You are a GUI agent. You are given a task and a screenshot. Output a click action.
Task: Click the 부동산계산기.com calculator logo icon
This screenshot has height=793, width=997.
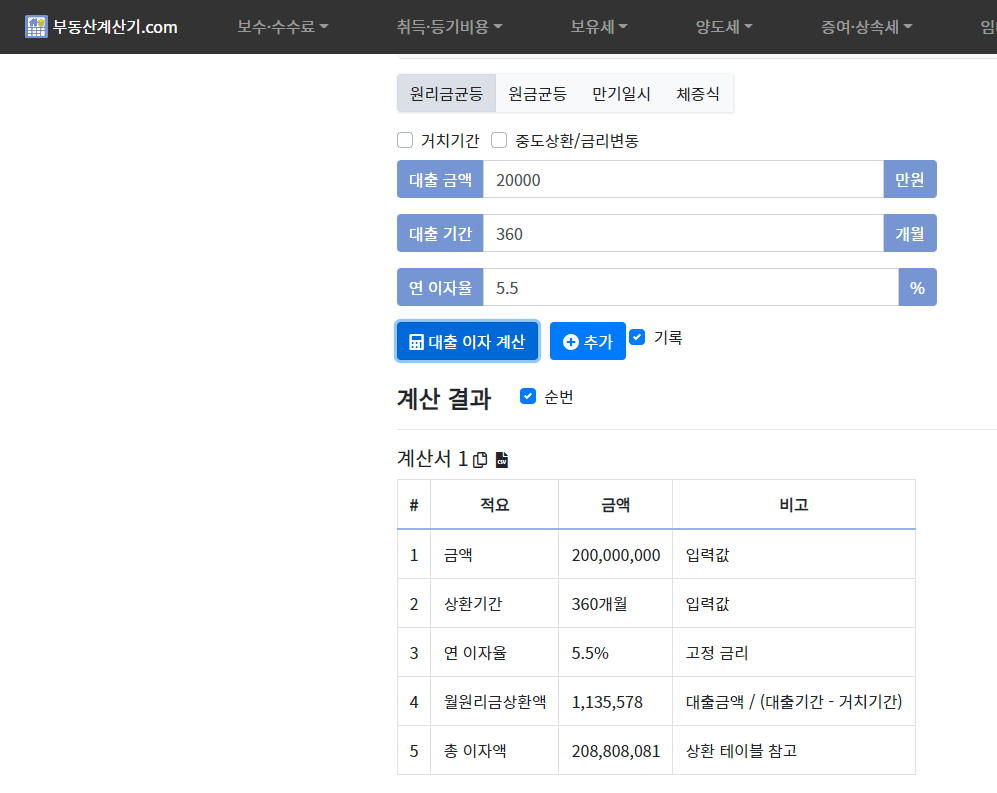click(x=37, y=25)
